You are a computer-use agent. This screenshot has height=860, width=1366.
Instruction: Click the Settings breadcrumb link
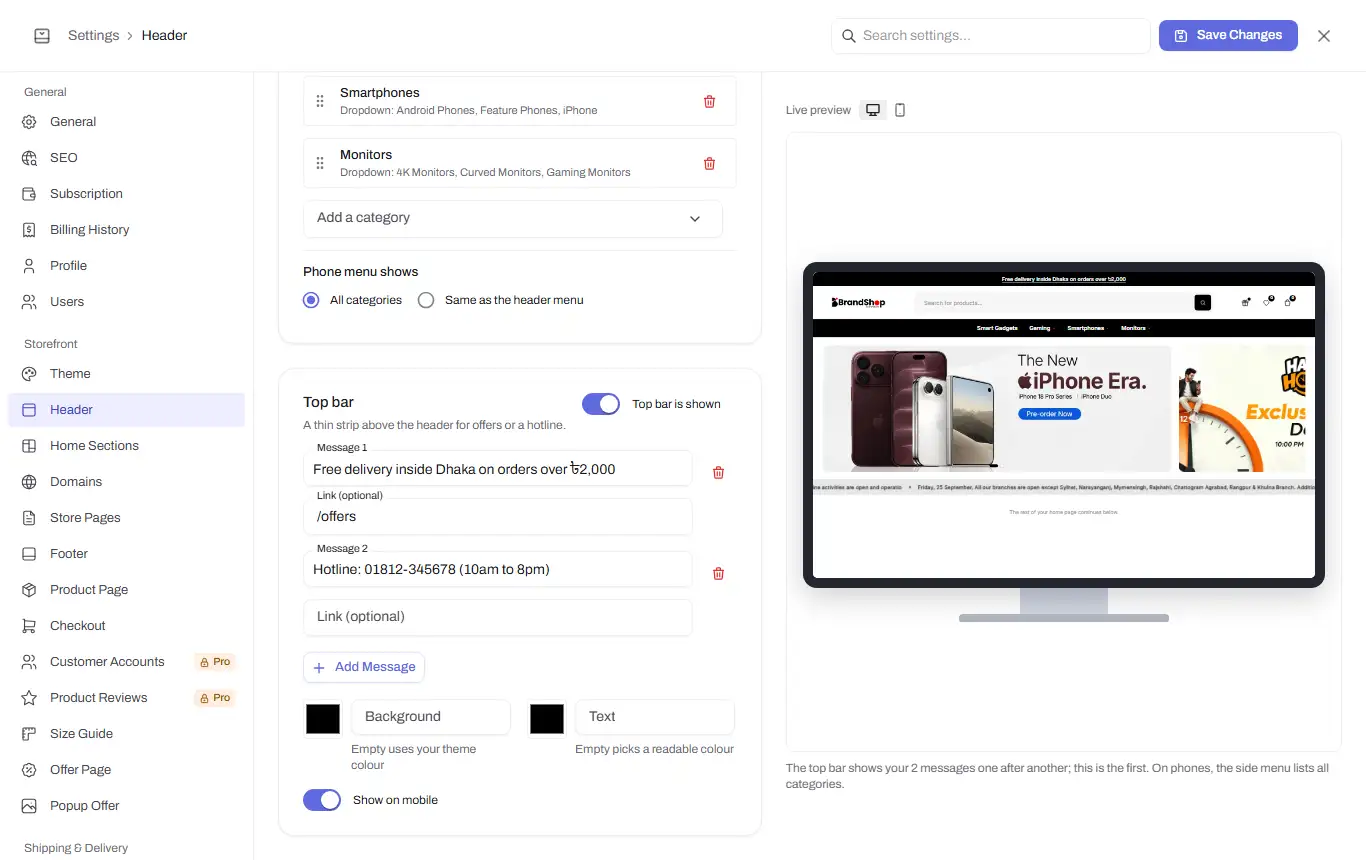(x=93, y=36)
